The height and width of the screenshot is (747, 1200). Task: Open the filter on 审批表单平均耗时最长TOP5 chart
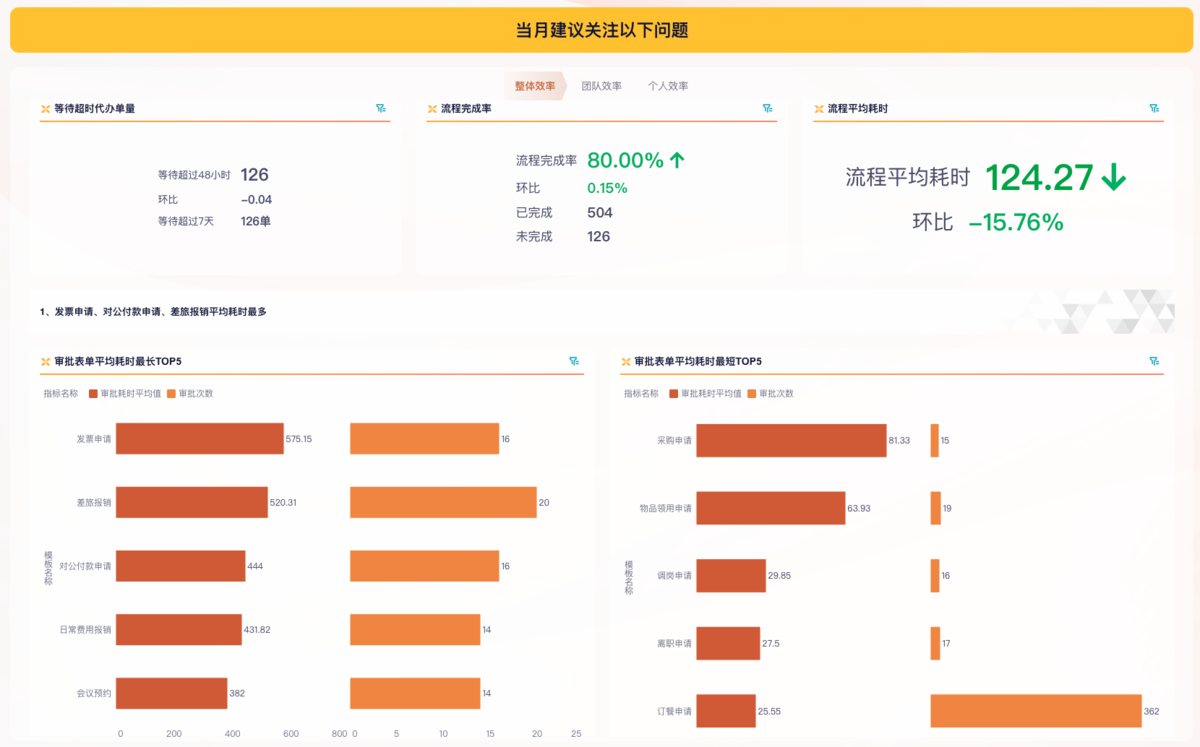(x=574, y=360)
